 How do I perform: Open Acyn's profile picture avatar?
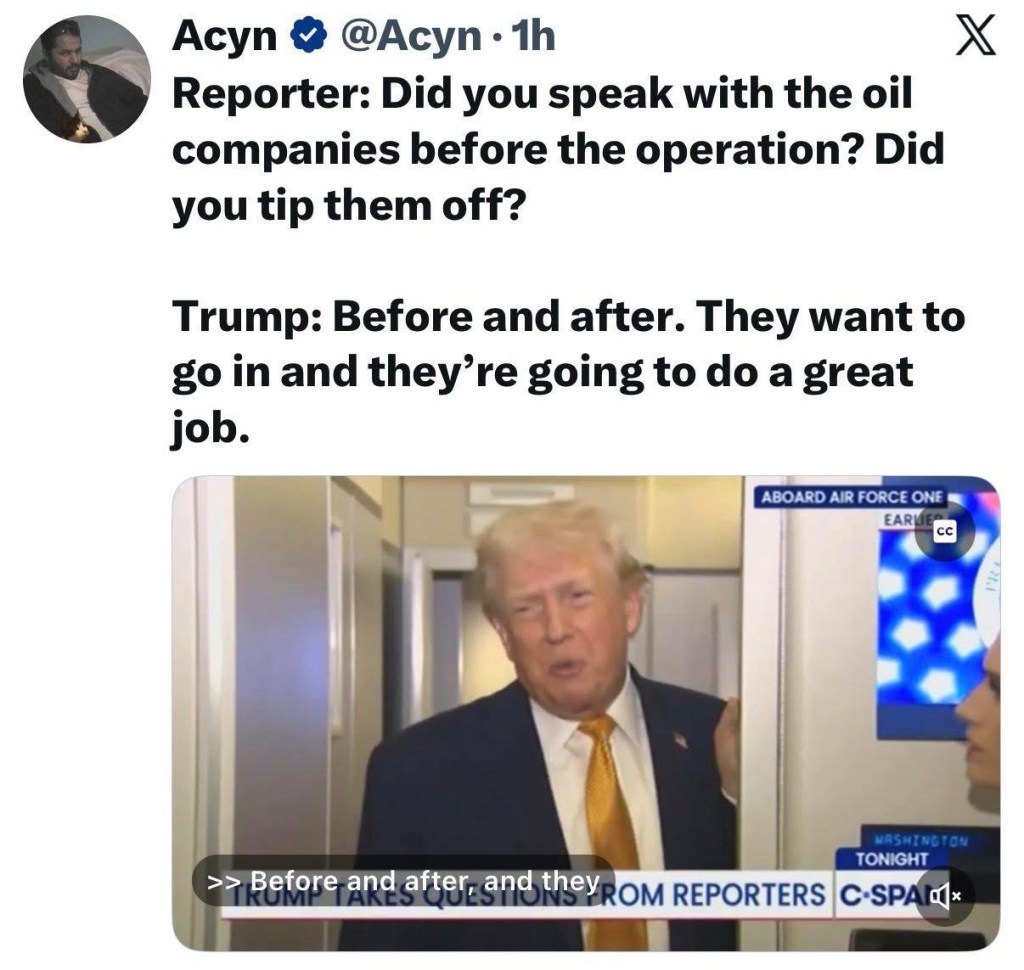coord(86,79)
